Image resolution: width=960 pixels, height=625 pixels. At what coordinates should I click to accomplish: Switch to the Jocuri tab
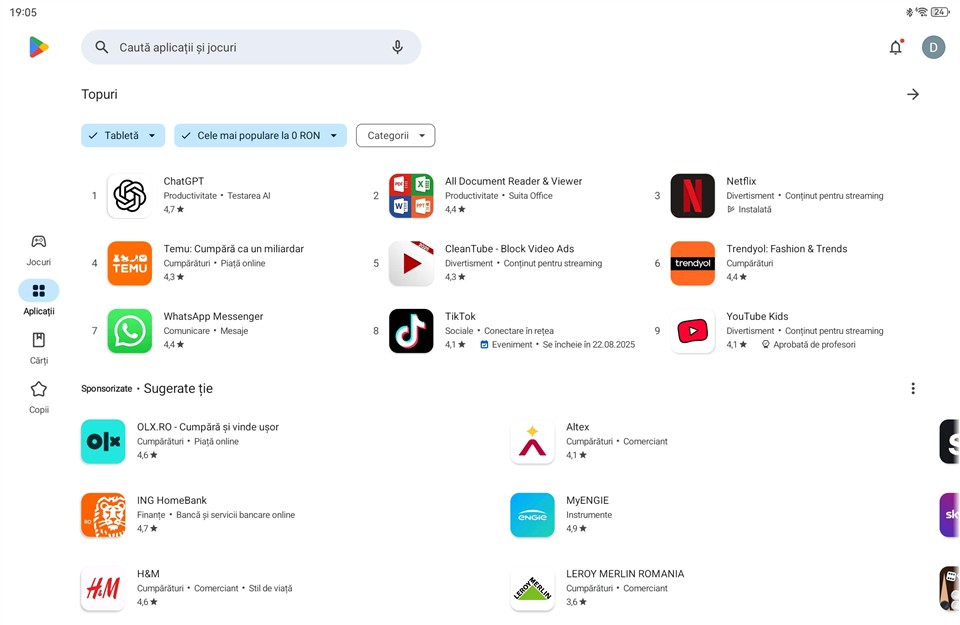click(39, 249)
